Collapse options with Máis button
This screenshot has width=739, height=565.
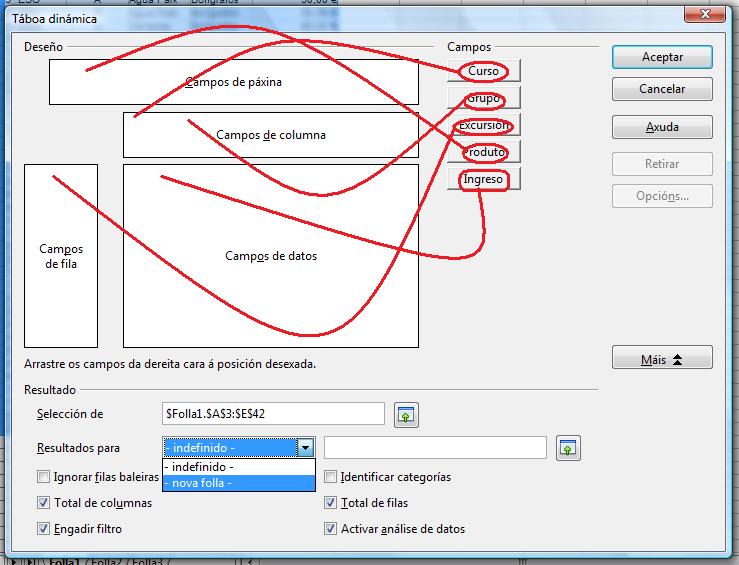[662, 358]
